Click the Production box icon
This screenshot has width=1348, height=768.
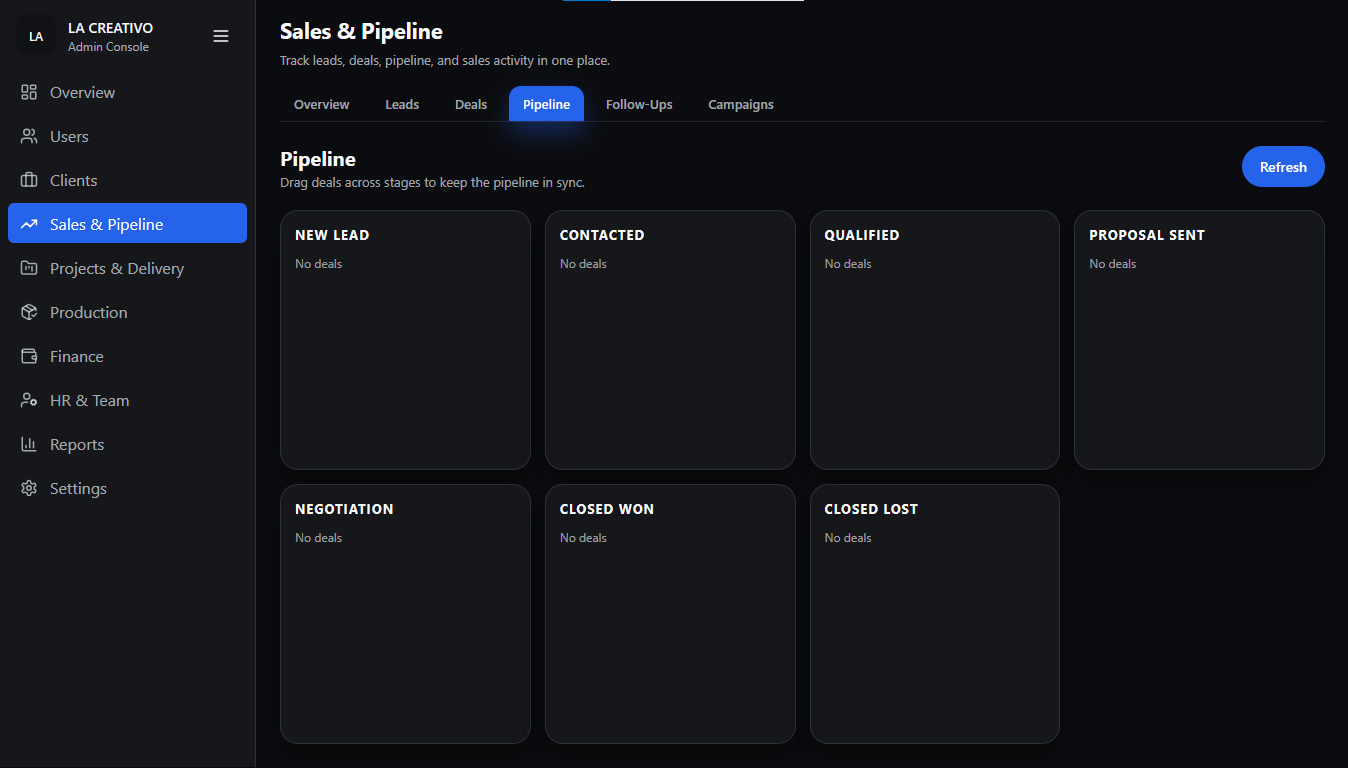coord(29,312)
